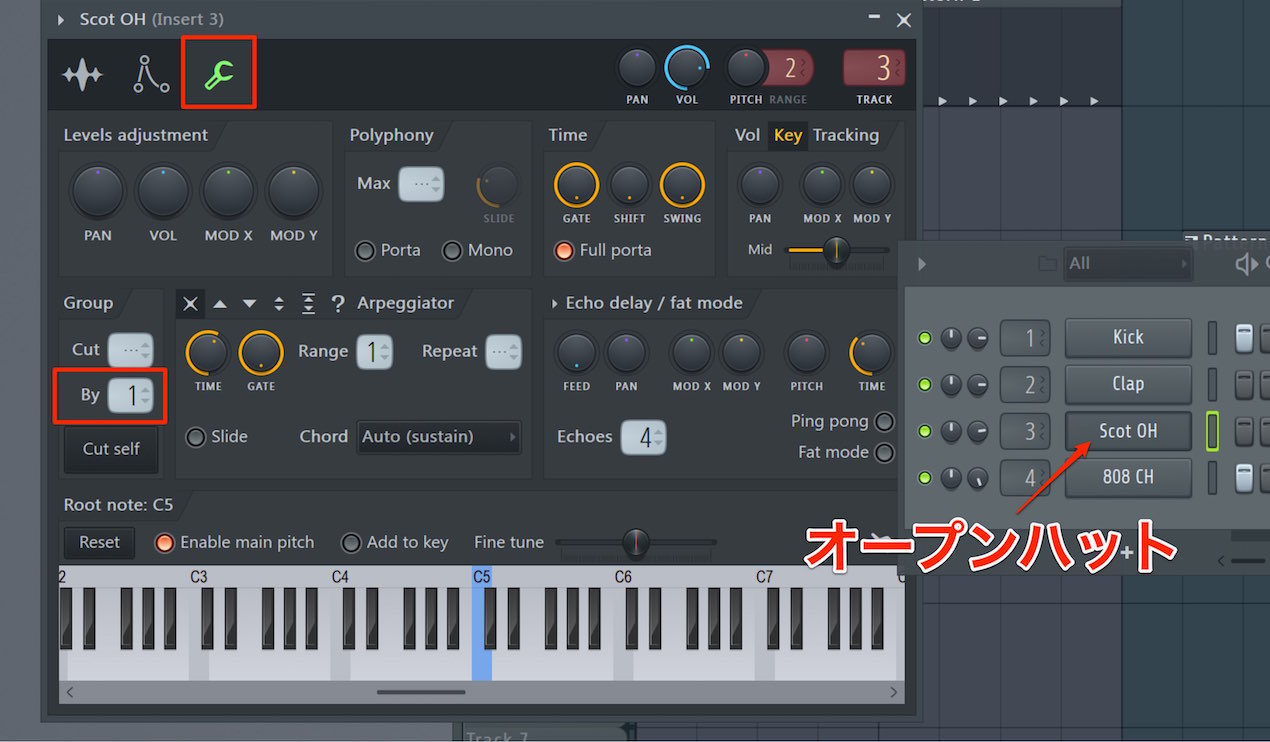Click the Time GATE knob
The width and height of the screenshot is (1270, 742).
576,186
